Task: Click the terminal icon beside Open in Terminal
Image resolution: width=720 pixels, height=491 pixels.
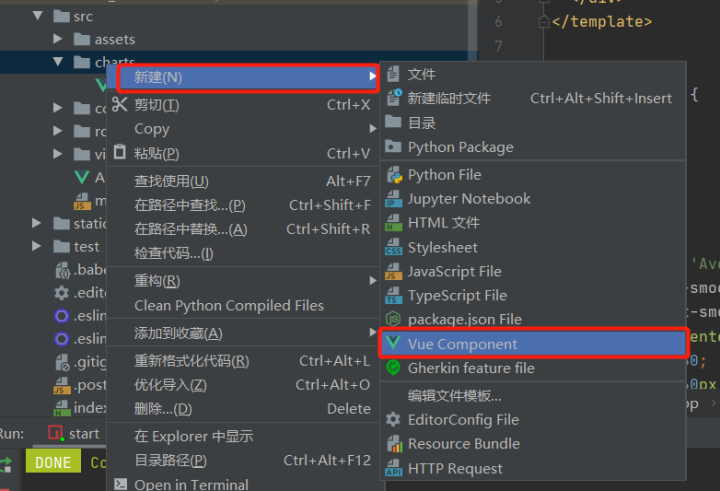Action: (x=120, y=484)
